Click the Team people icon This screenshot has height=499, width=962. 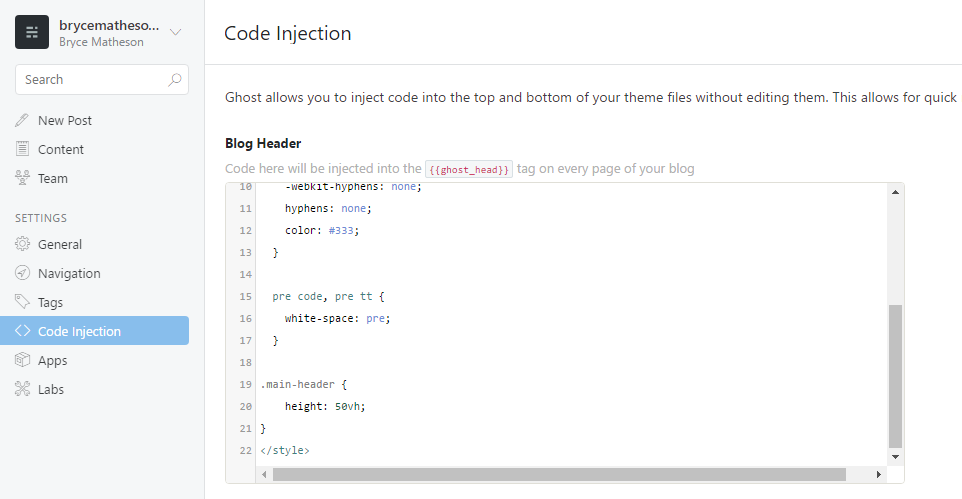(x=23, y=178)
